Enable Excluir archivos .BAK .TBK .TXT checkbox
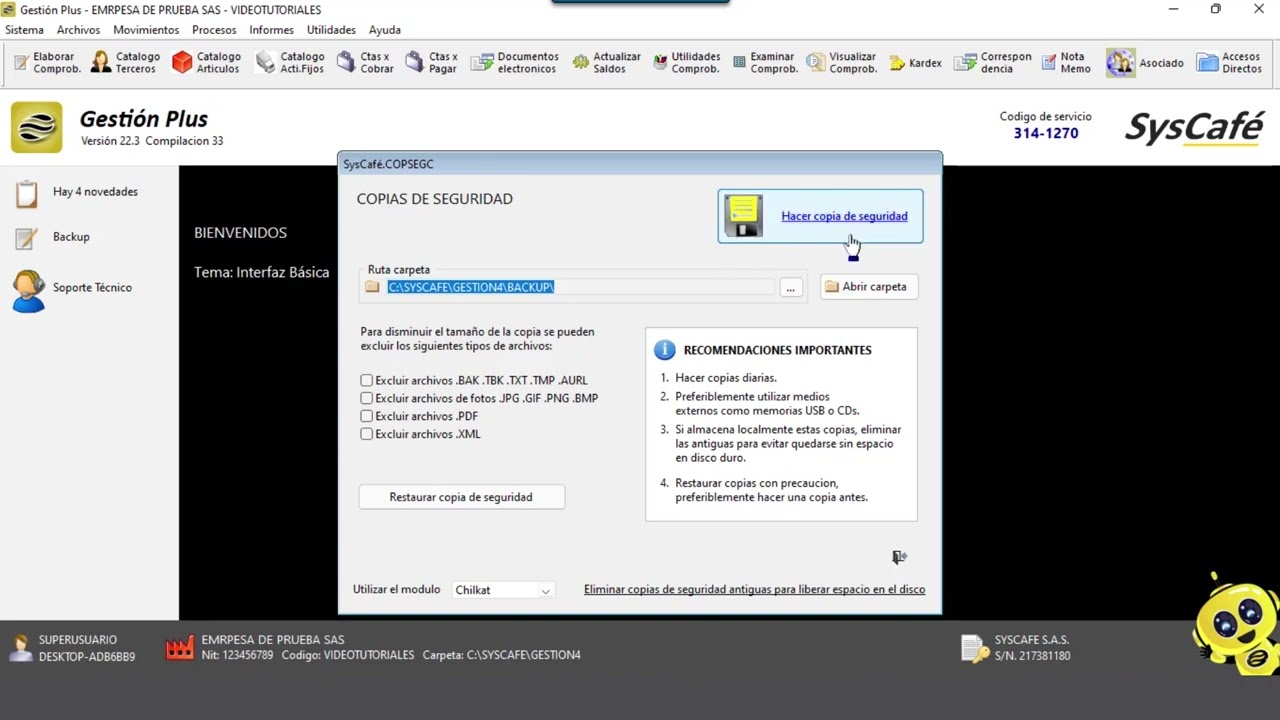1280x720 pixels. point(366,380)
